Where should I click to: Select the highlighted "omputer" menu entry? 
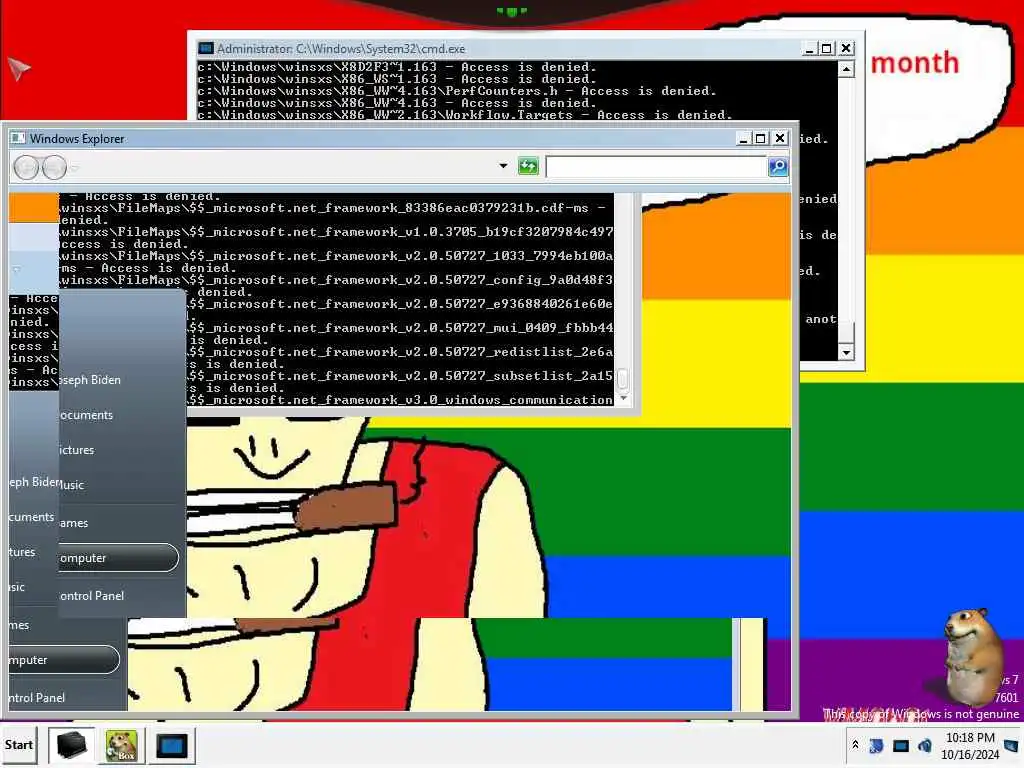tap(118, 558)
